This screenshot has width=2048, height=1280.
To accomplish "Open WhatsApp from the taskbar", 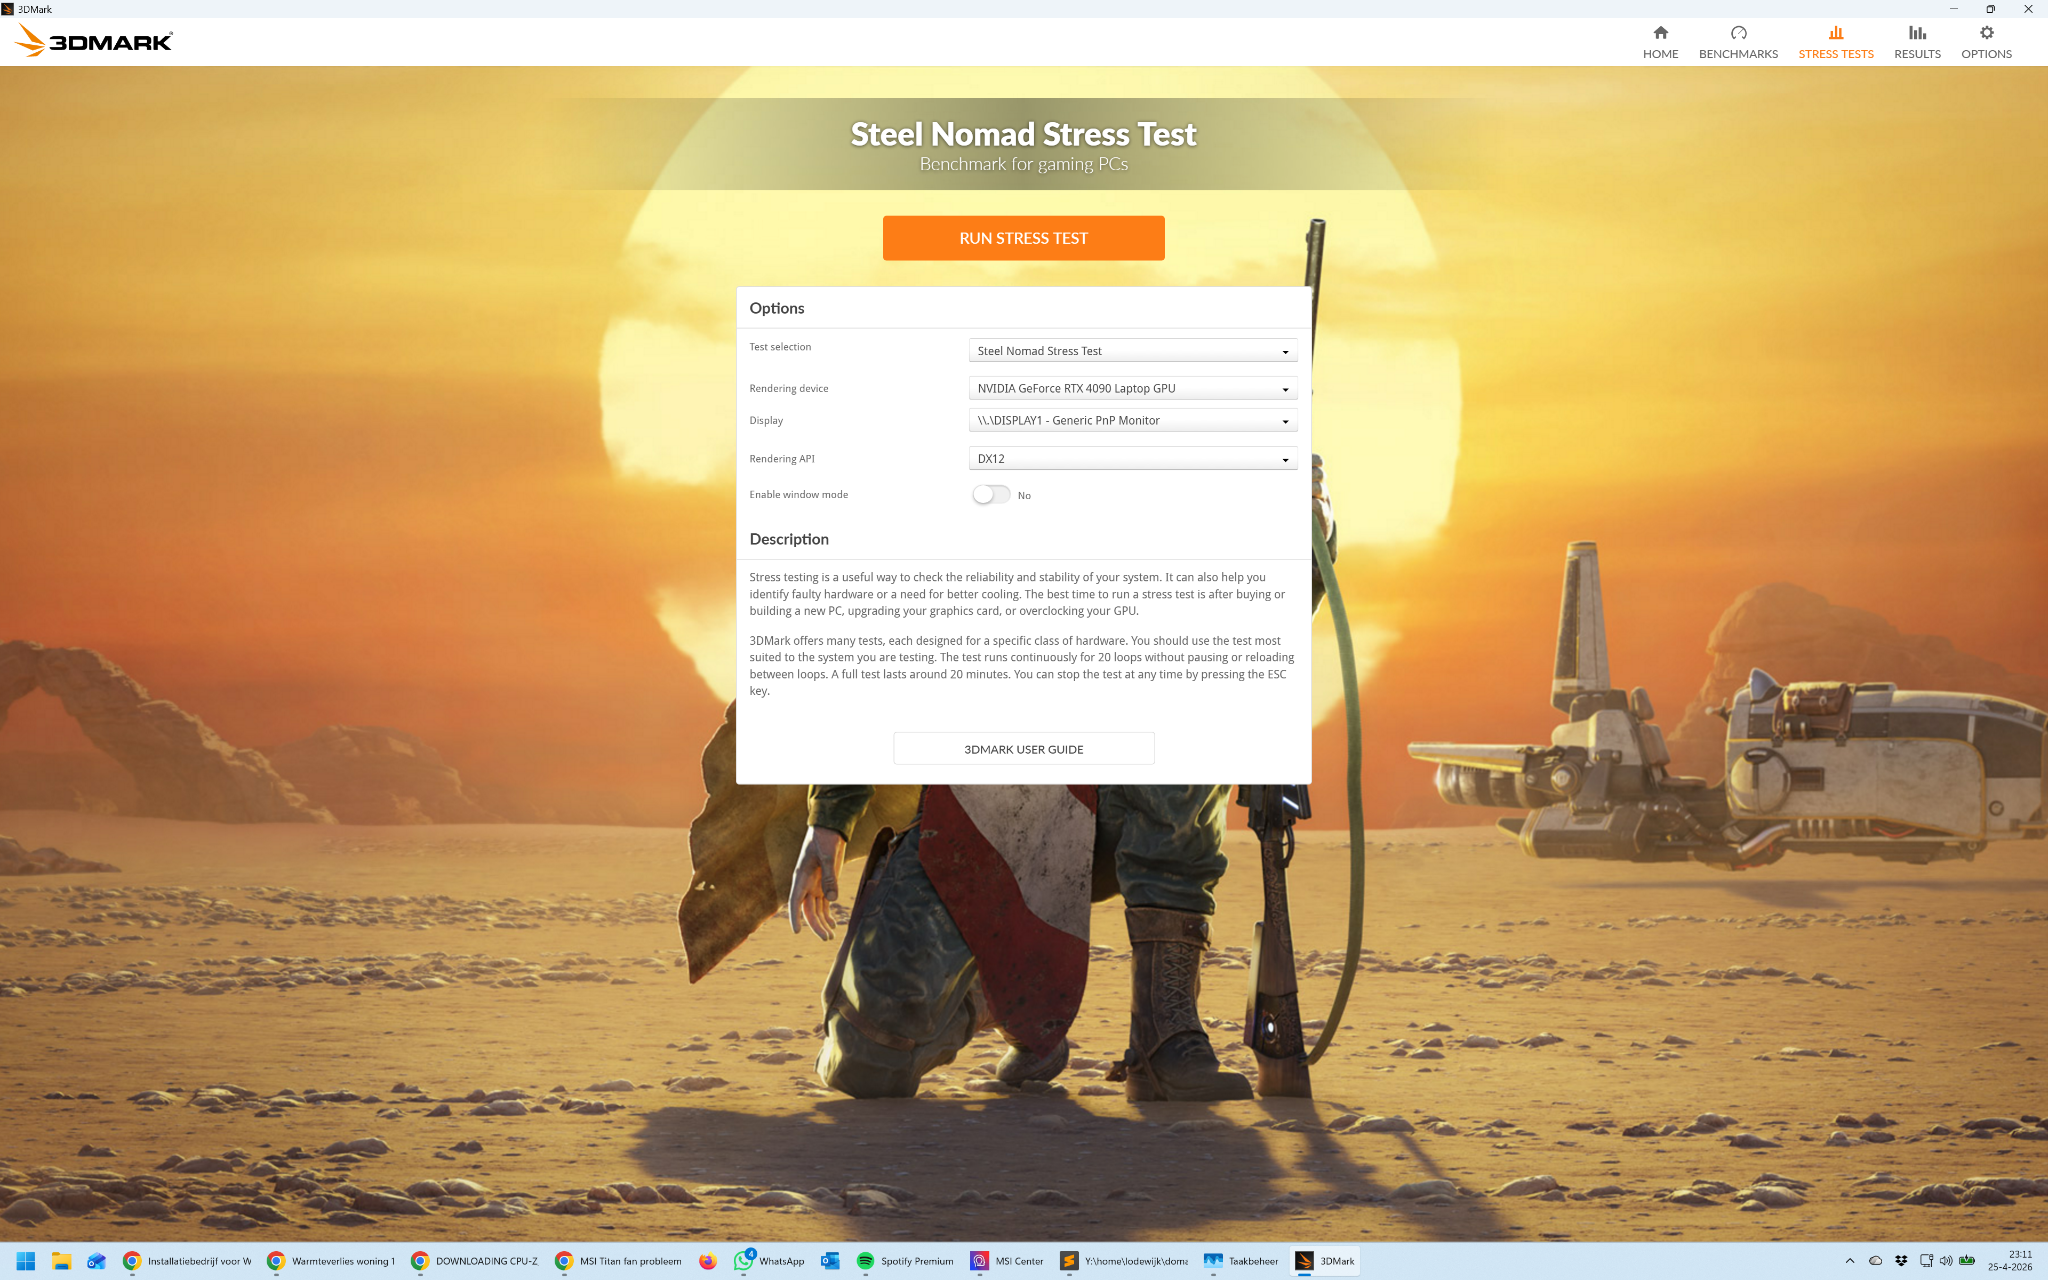I will click(x=769, y=1261).
